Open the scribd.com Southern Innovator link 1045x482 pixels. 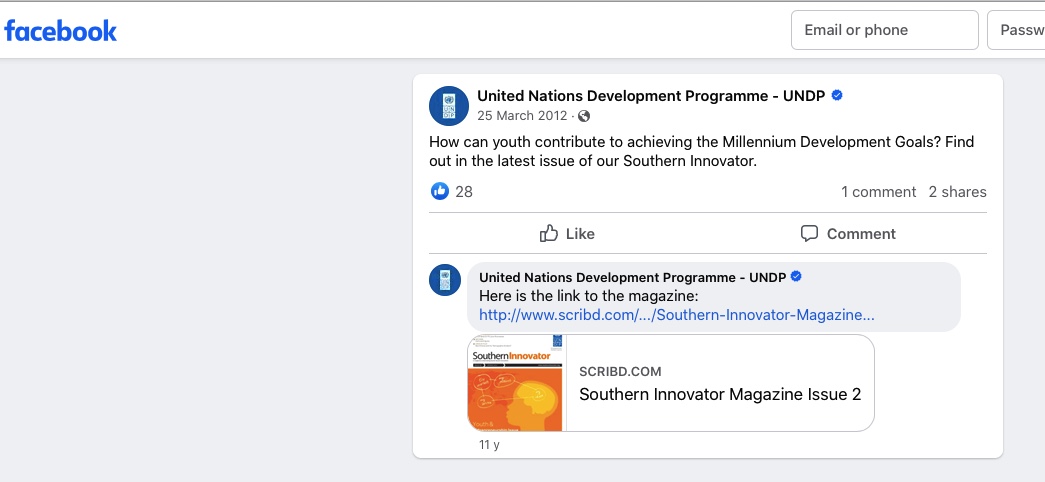pyautogui.click(x=677, y=314)
